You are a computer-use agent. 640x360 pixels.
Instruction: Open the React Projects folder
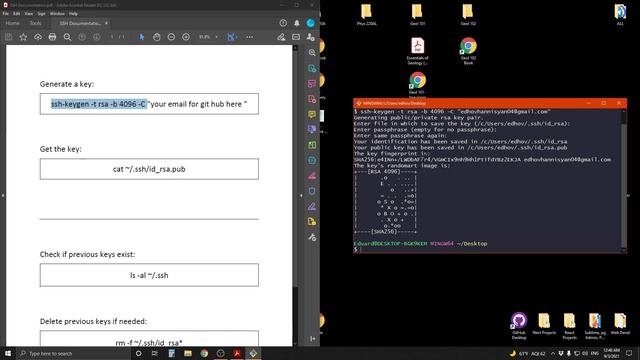click(569, 326)
